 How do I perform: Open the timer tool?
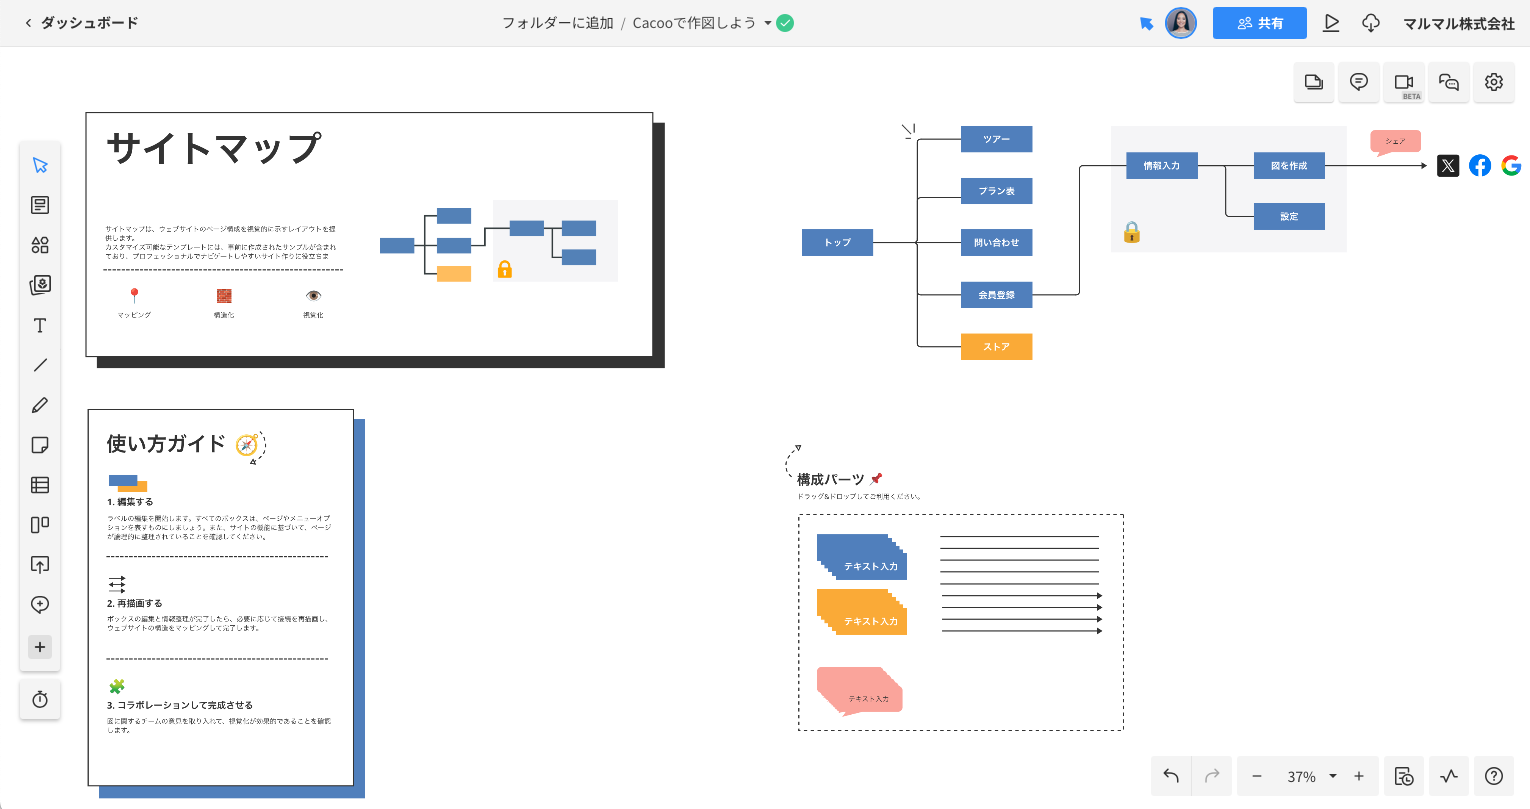[x=40, y=699]
